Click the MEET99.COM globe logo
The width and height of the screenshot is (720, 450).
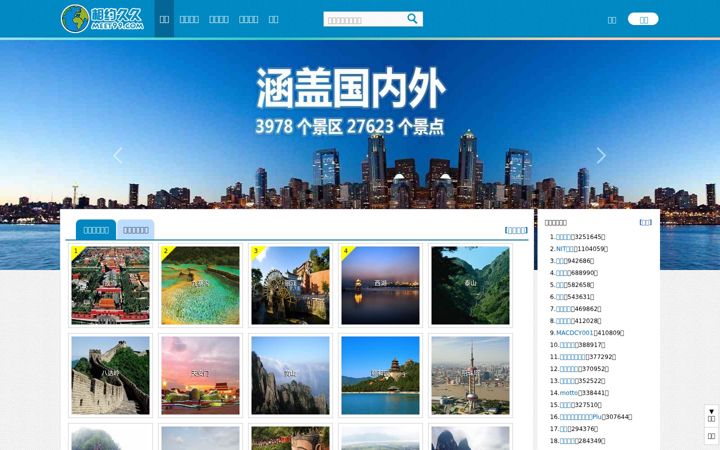coord(102,19)
